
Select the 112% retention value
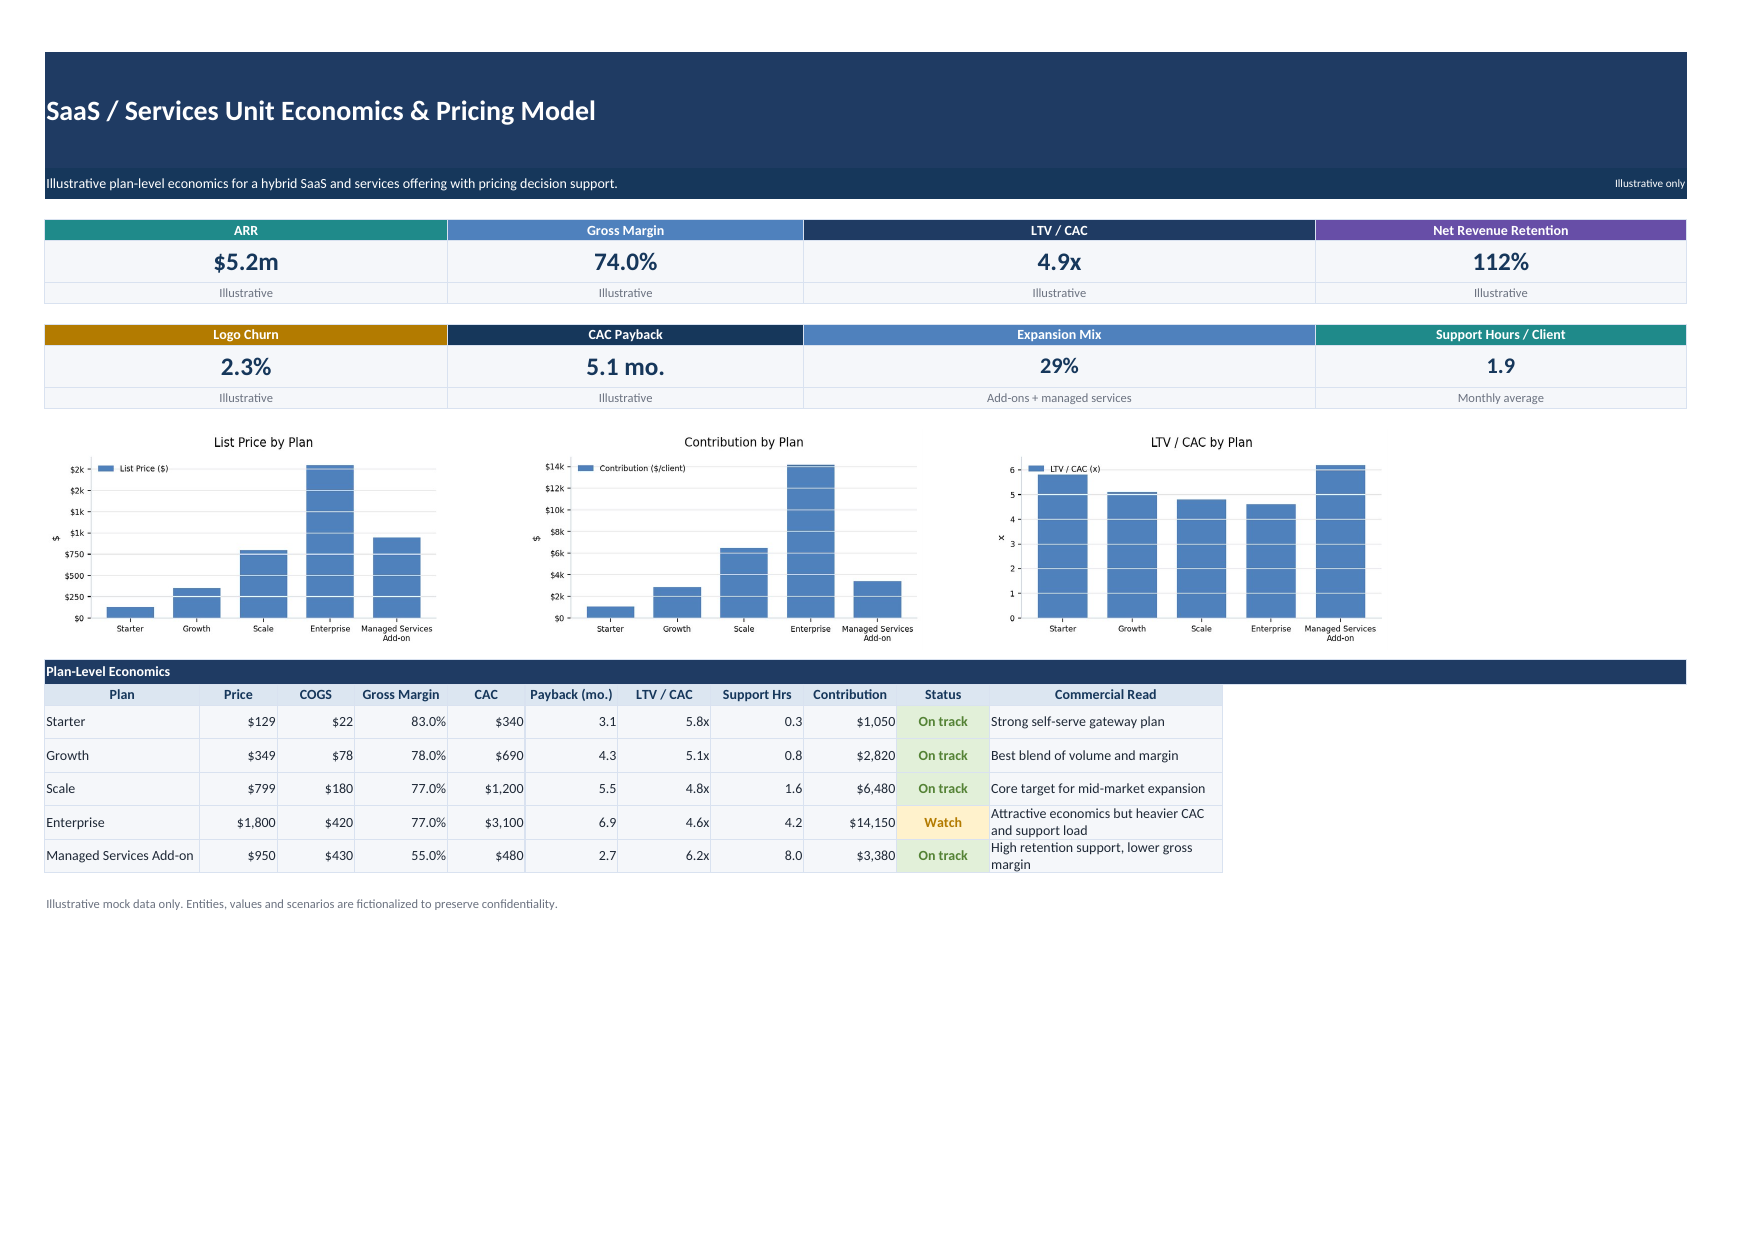click(1500, 262)
